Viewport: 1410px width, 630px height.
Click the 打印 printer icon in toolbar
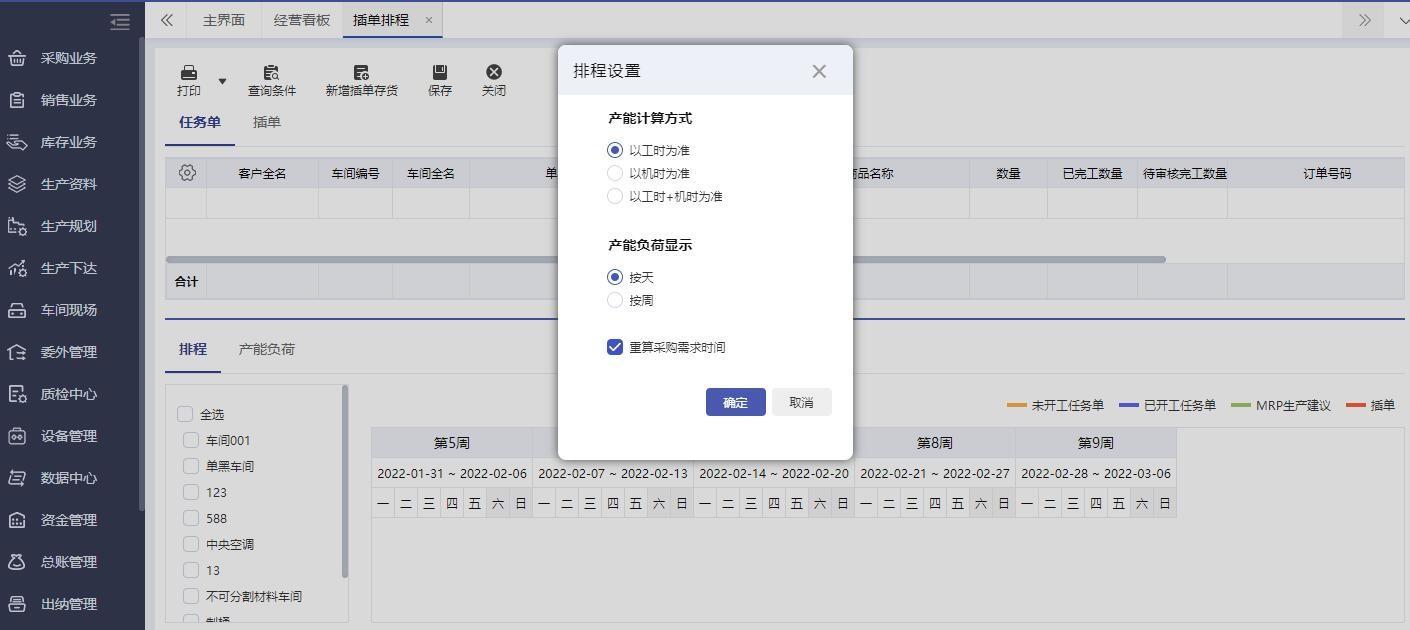pos(188,73)
